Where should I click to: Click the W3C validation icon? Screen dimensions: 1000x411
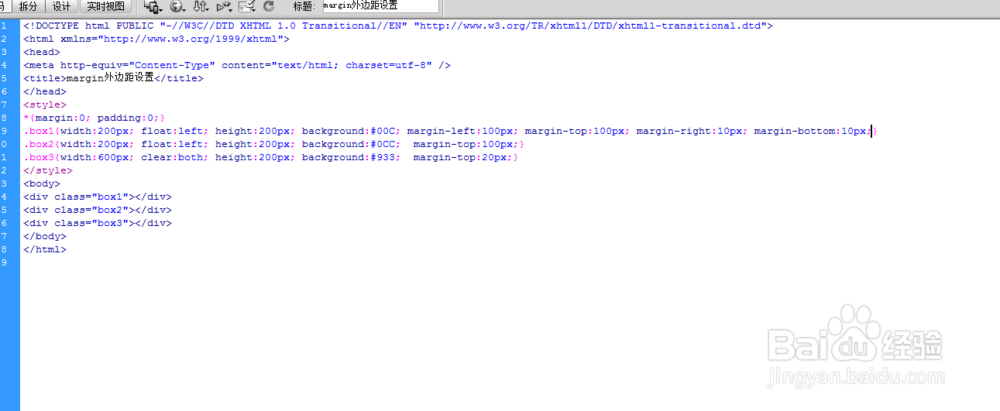pos(223,6)
